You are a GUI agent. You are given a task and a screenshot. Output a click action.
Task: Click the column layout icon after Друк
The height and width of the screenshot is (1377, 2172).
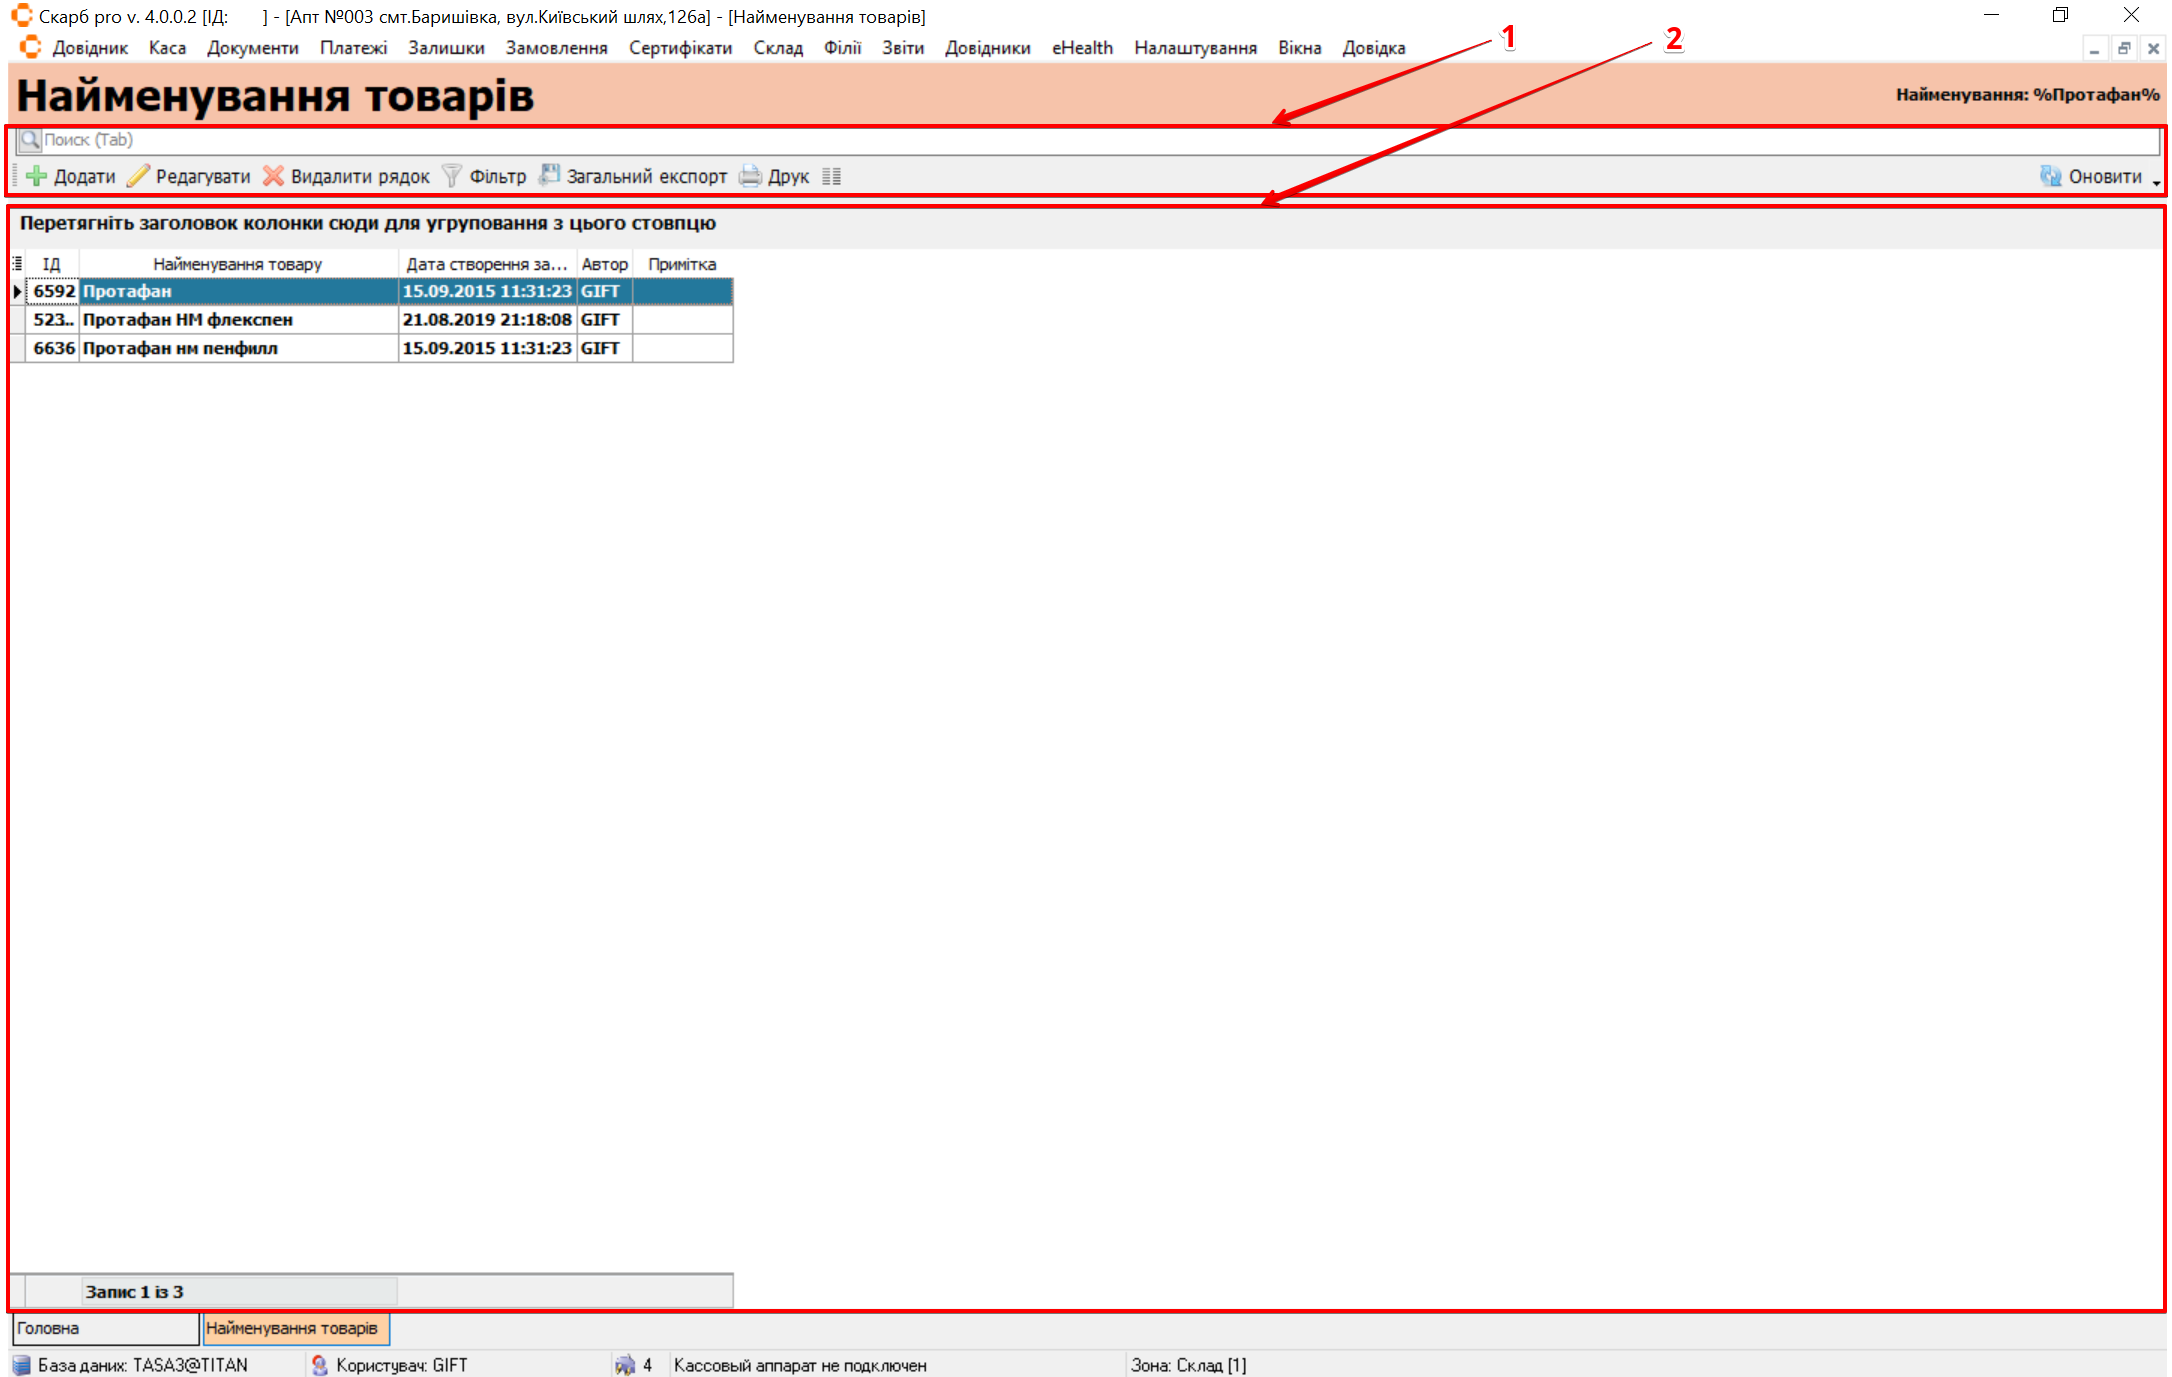pyautogui.click(x=831, y=176)
